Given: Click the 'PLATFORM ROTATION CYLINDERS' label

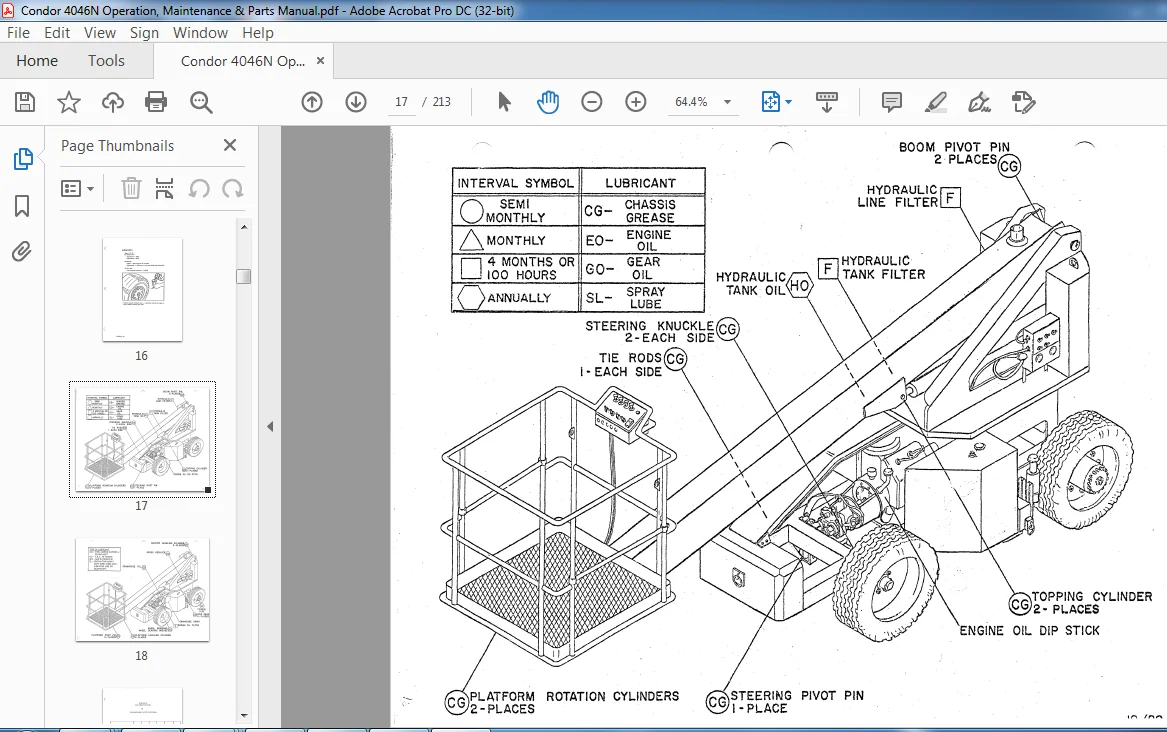Looking at the screenshot, I should [574, 696].
